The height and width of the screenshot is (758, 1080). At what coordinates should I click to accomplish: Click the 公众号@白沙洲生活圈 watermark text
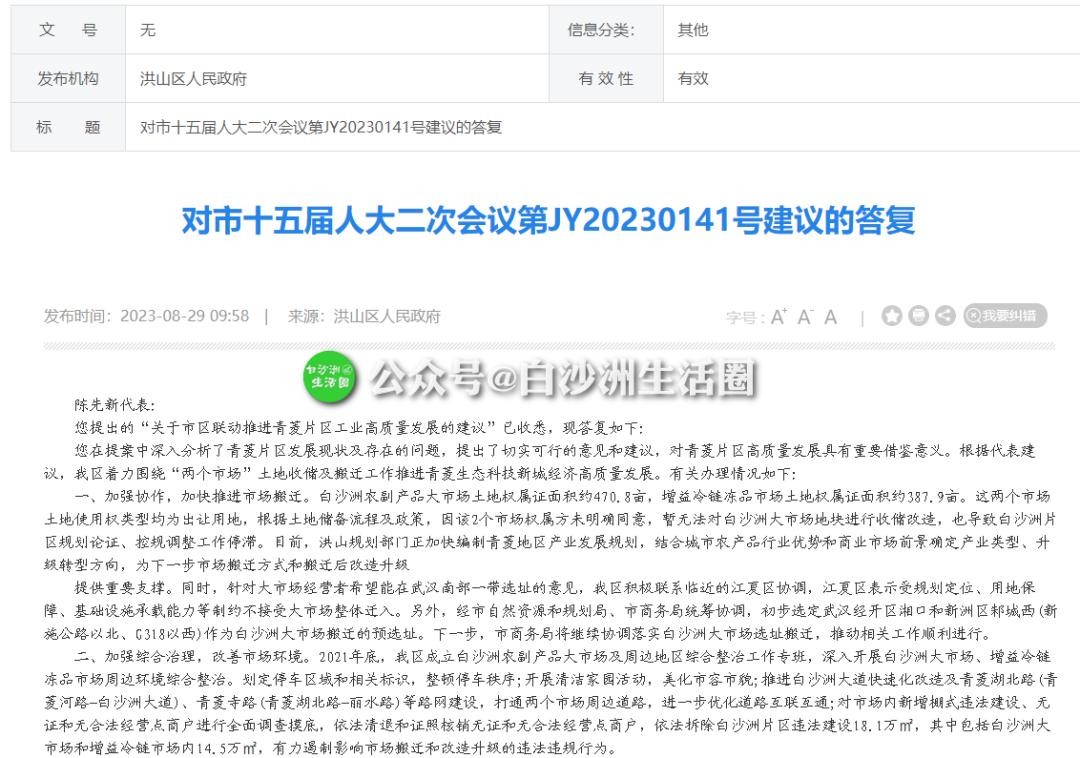point(563,379)
